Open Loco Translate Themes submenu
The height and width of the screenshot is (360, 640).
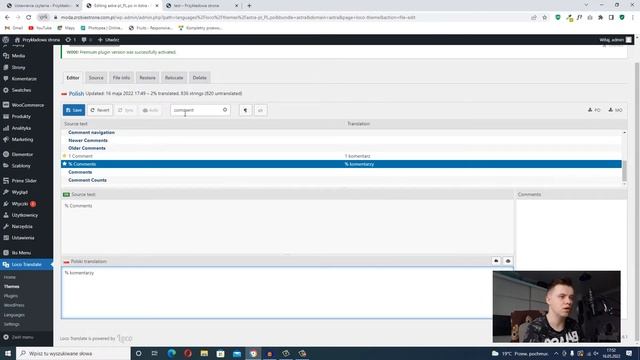click(11, 287)
